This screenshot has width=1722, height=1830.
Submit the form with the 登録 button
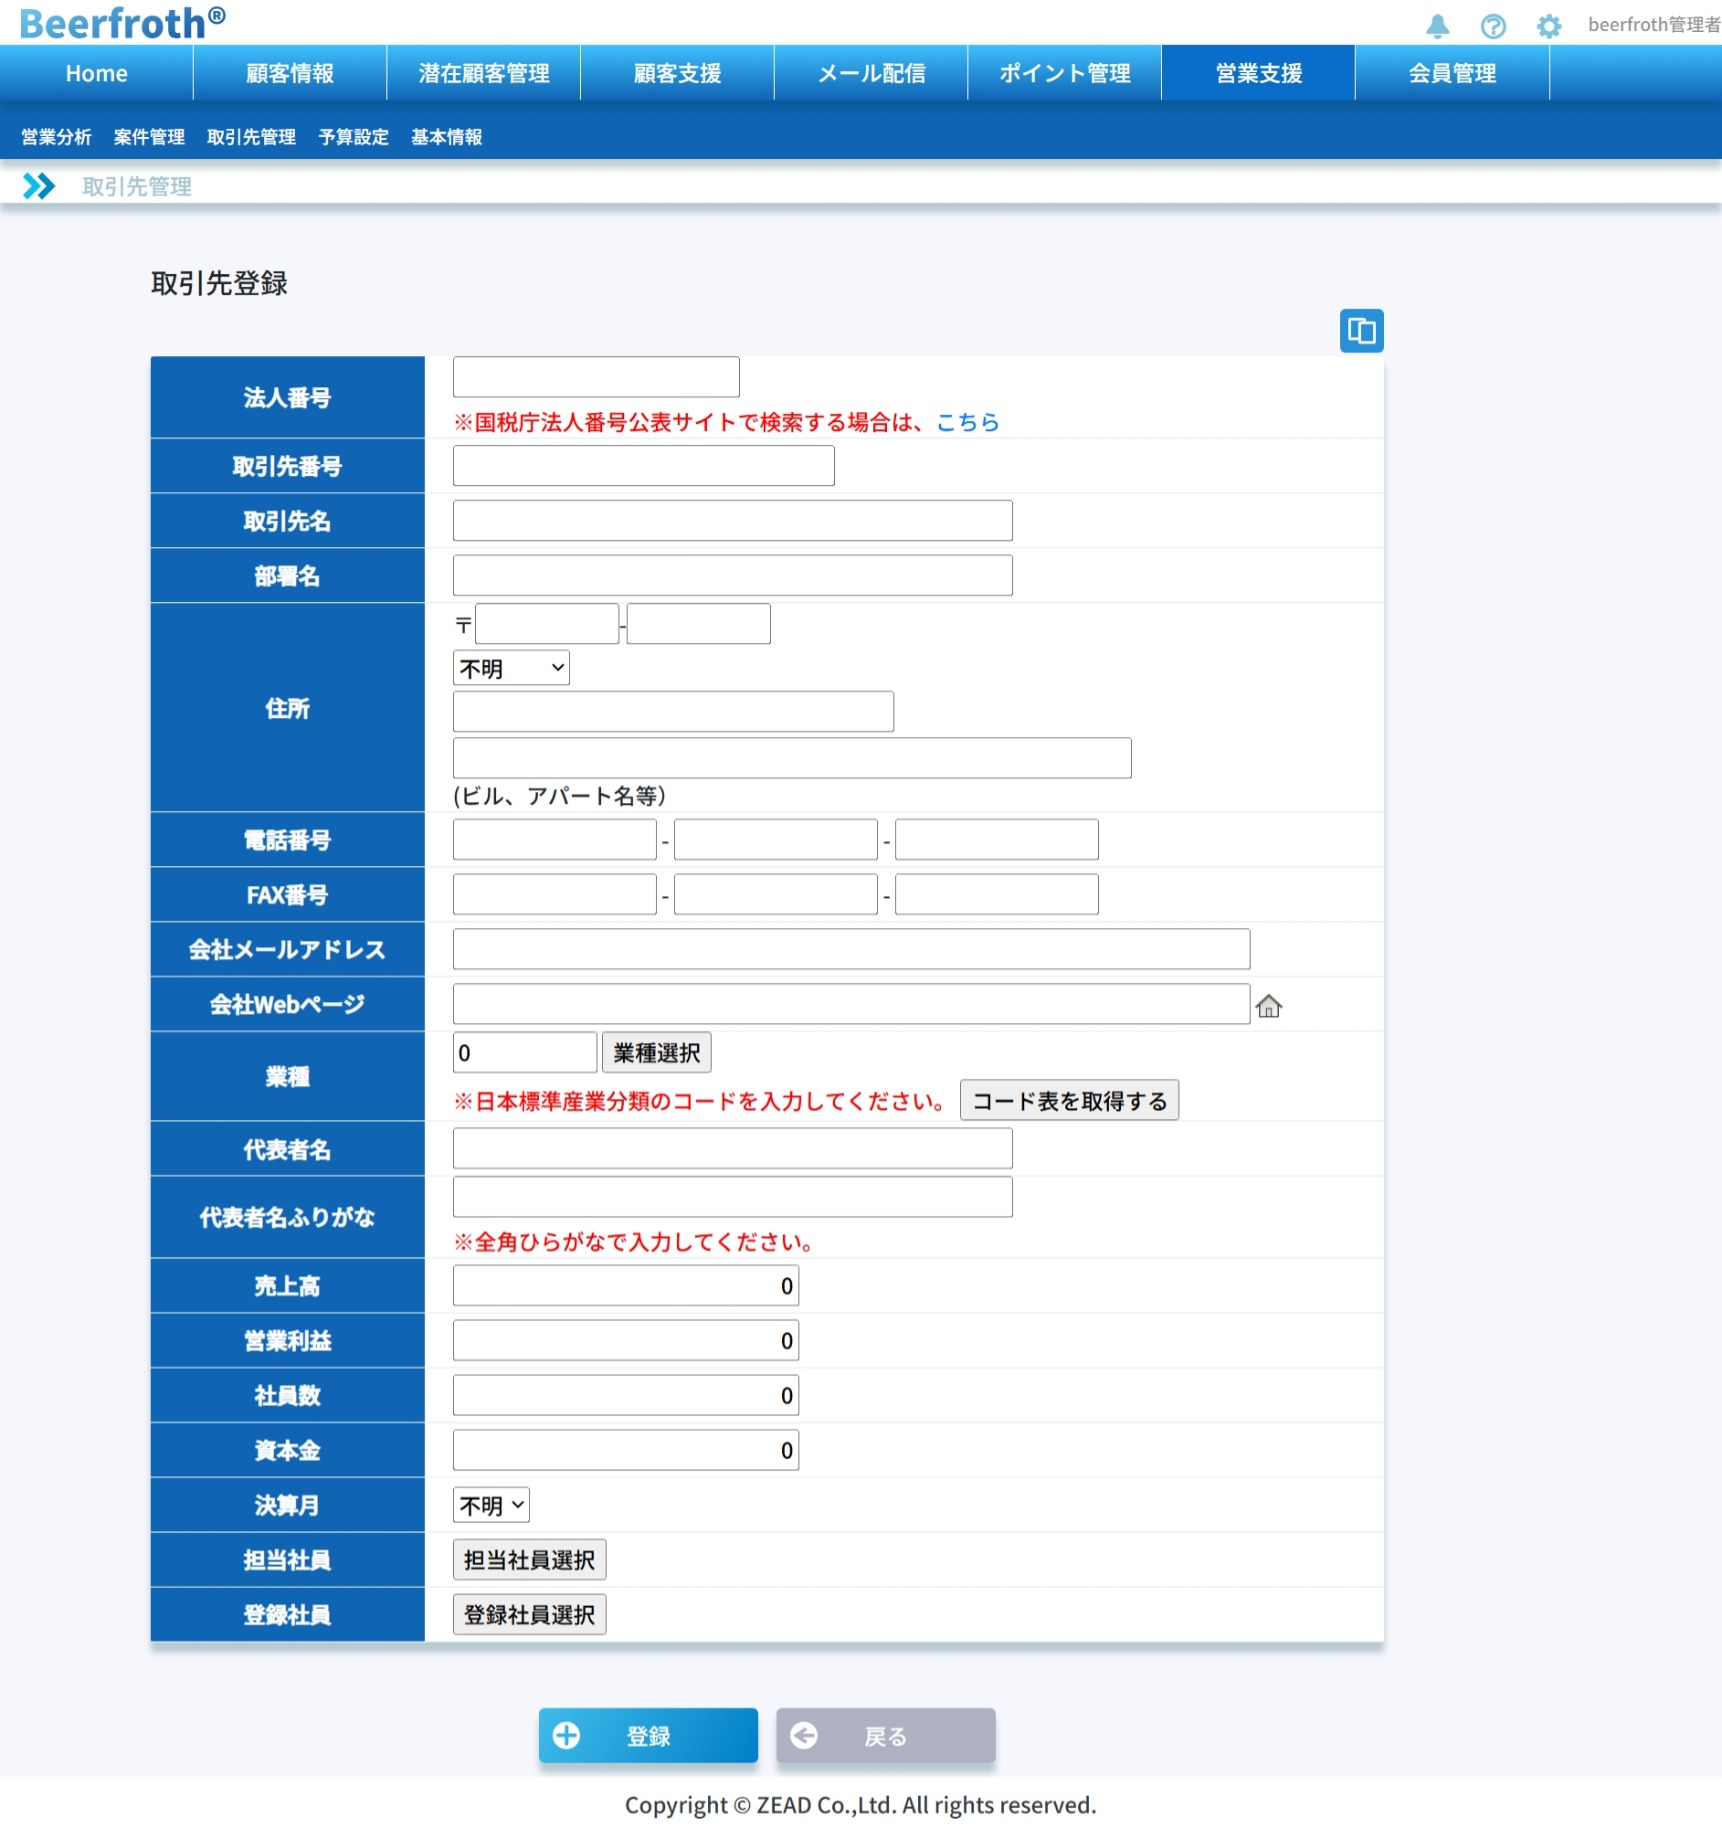[x=648, y=1736]
